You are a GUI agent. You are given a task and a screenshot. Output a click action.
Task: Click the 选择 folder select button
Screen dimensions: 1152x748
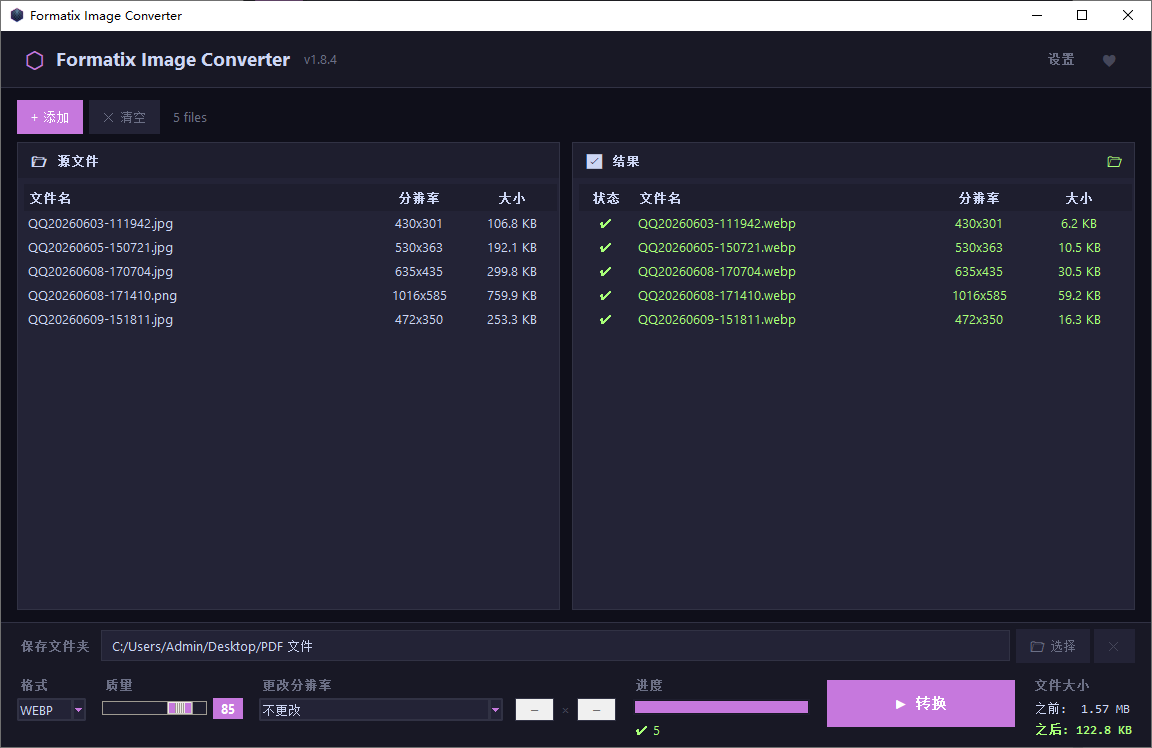pos(1053,646)
